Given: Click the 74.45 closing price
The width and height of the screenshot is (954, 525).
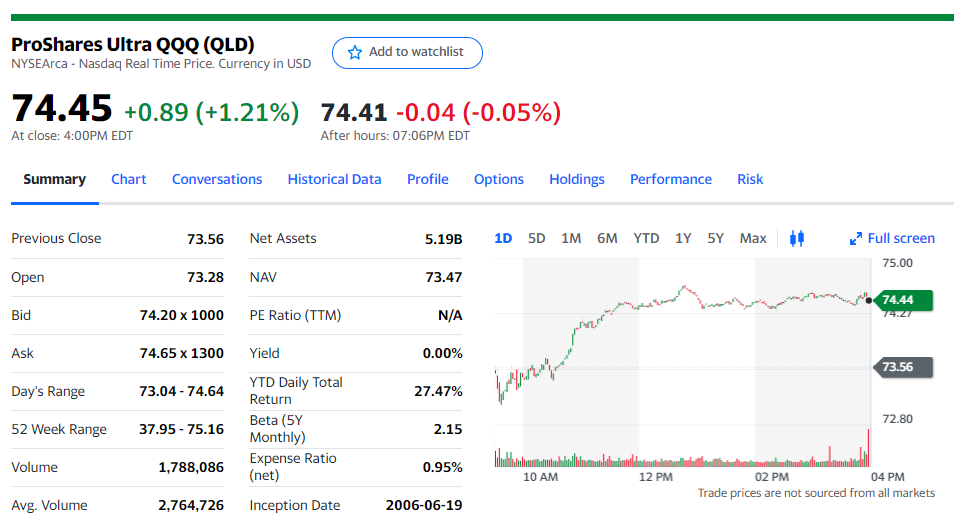Looking at the screenshot, I should point(61,108).
